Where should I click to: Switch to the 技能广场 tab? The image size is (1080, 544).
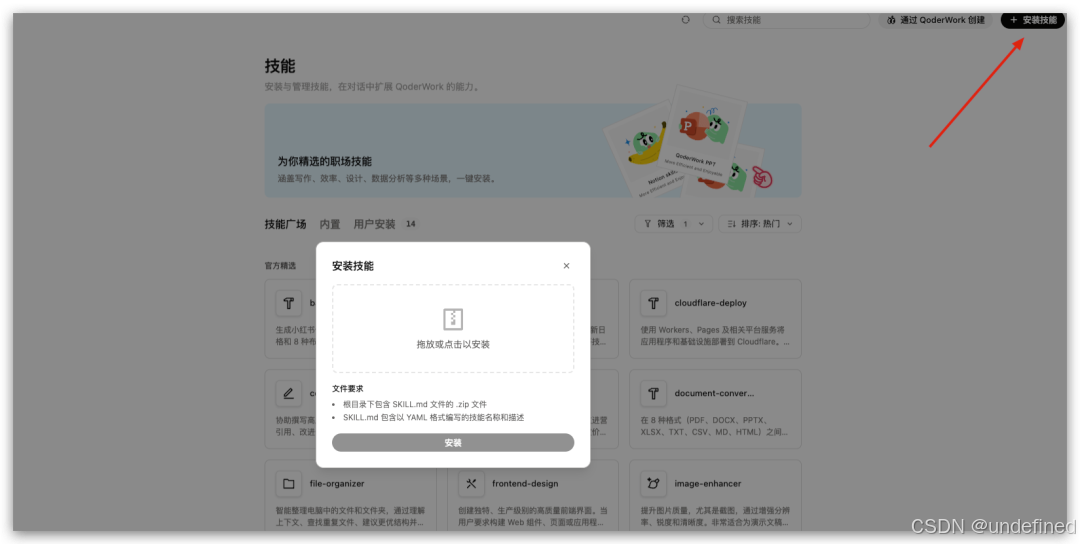[x=285, y=224]
